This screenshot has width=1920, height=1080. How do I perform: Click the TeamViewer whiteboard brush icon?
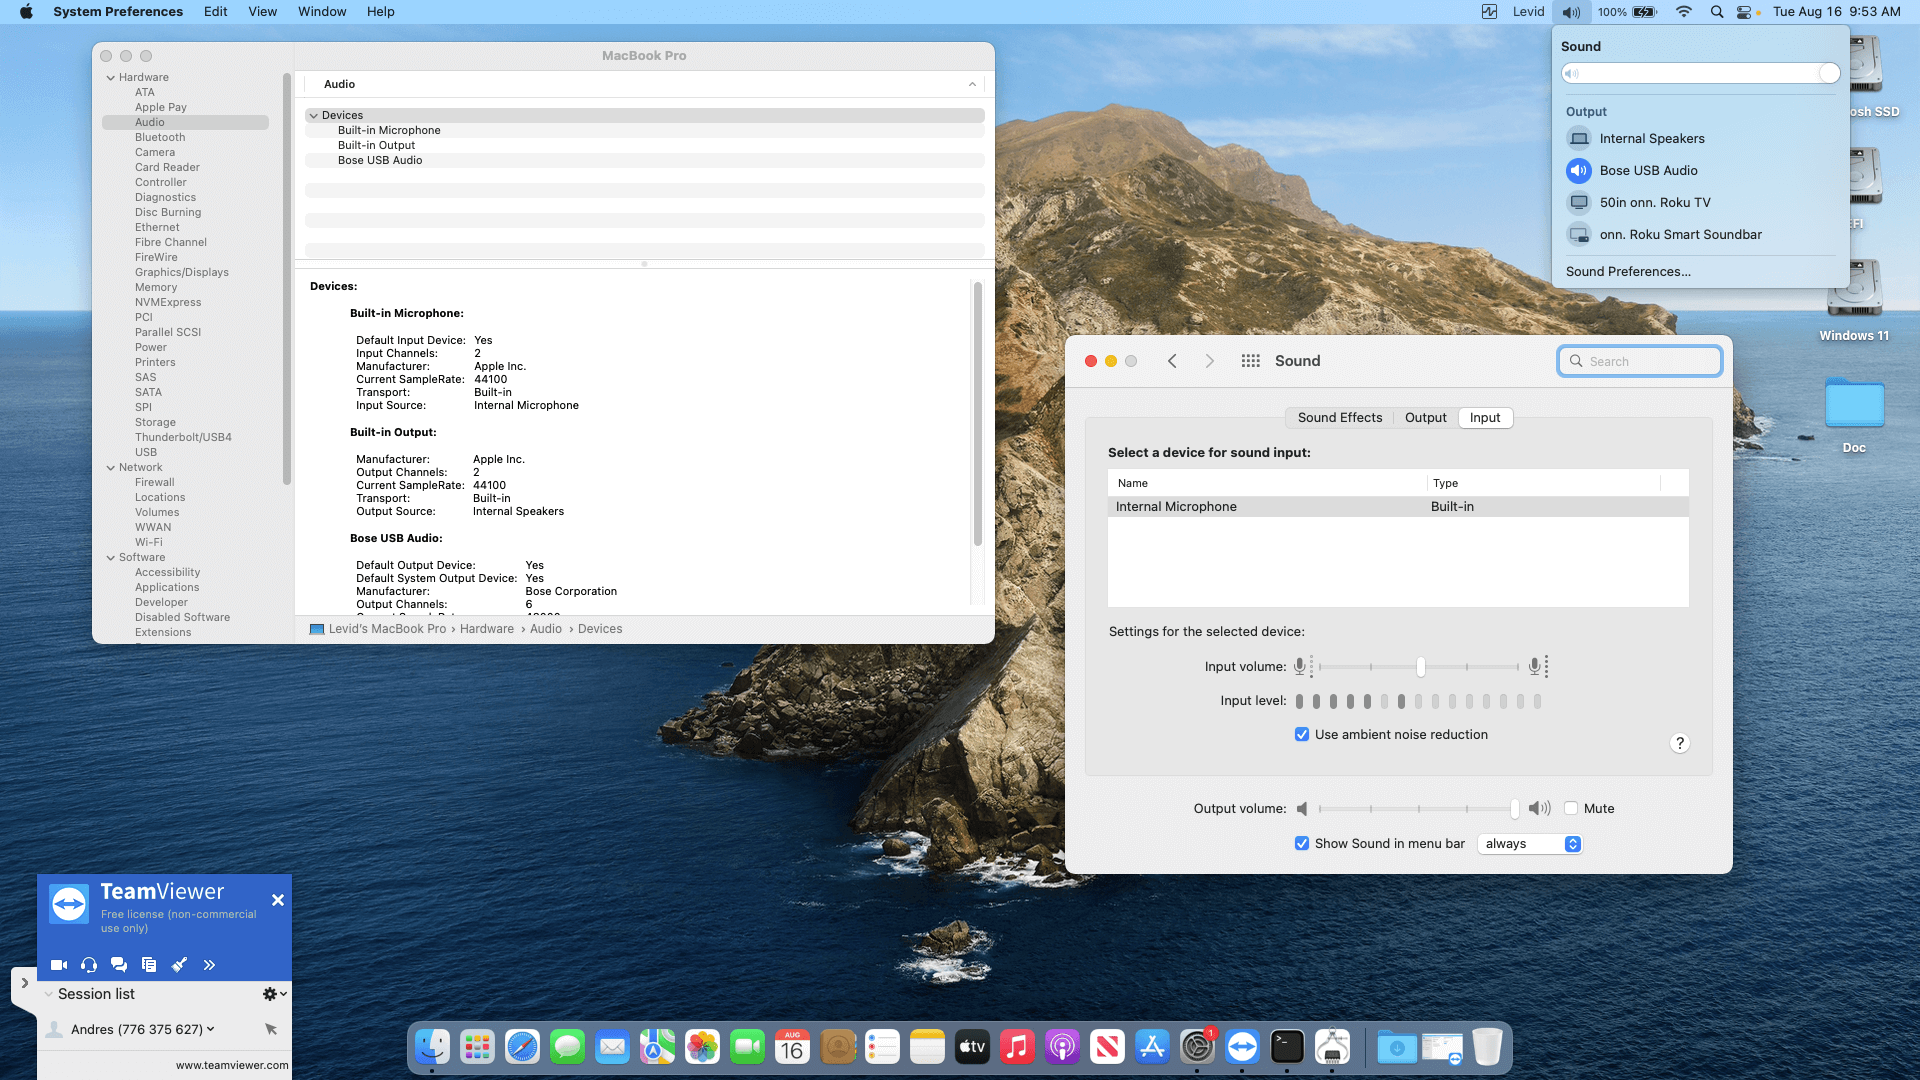click(179, 965)
